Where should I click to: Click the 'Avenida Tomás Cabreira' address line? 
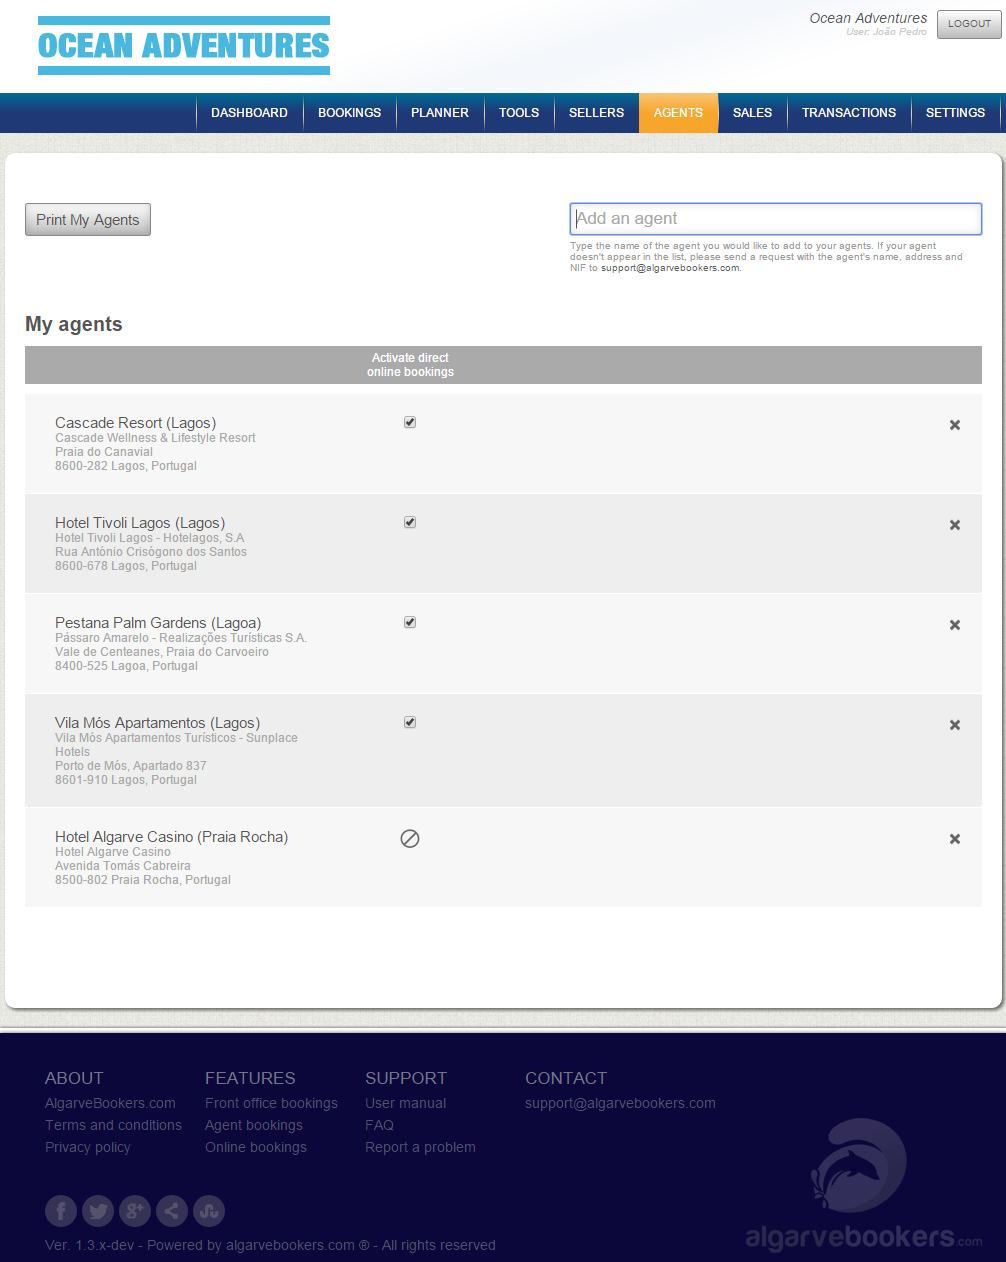123,866
